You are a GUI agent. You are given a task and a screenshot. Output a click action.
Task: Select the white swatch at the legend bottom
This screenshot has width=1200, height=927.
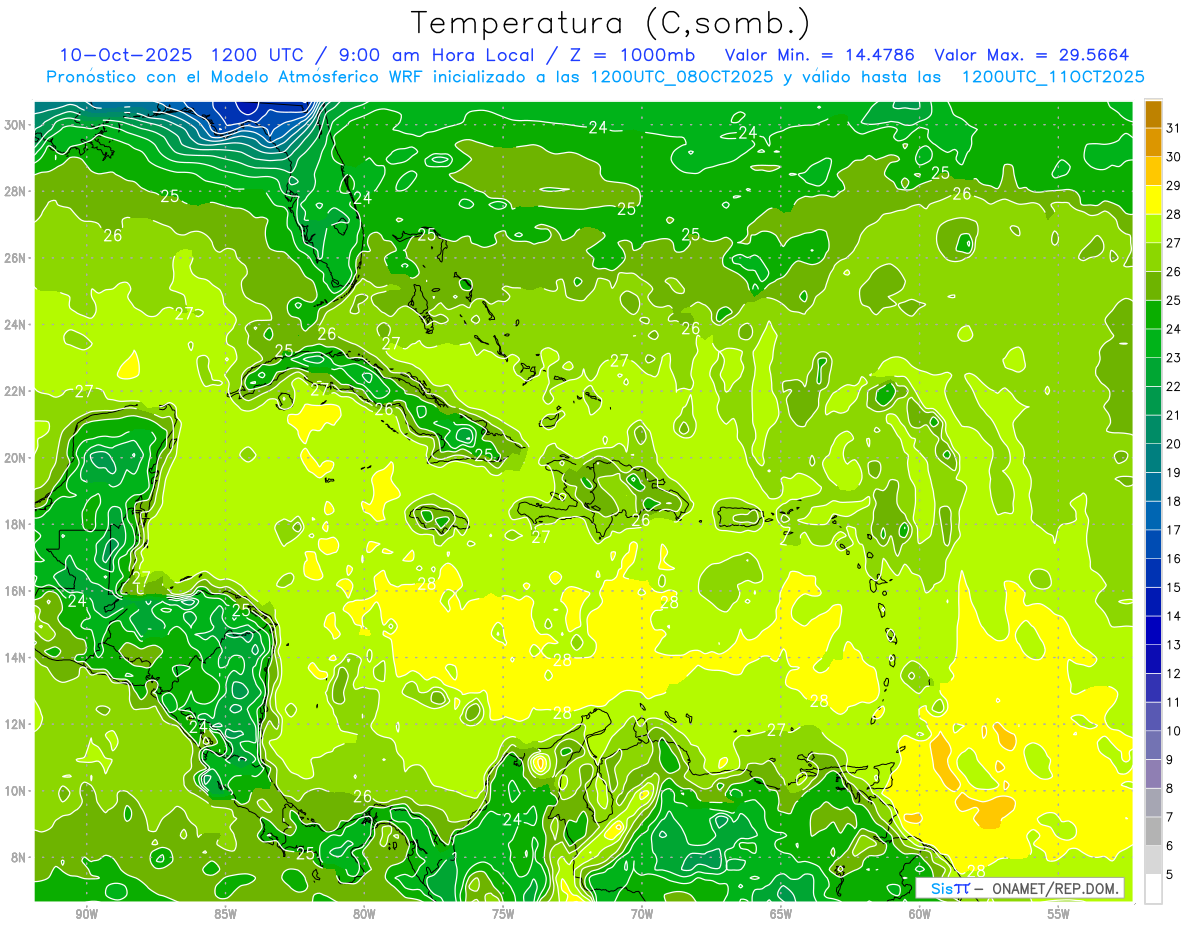pos(1153,889)
